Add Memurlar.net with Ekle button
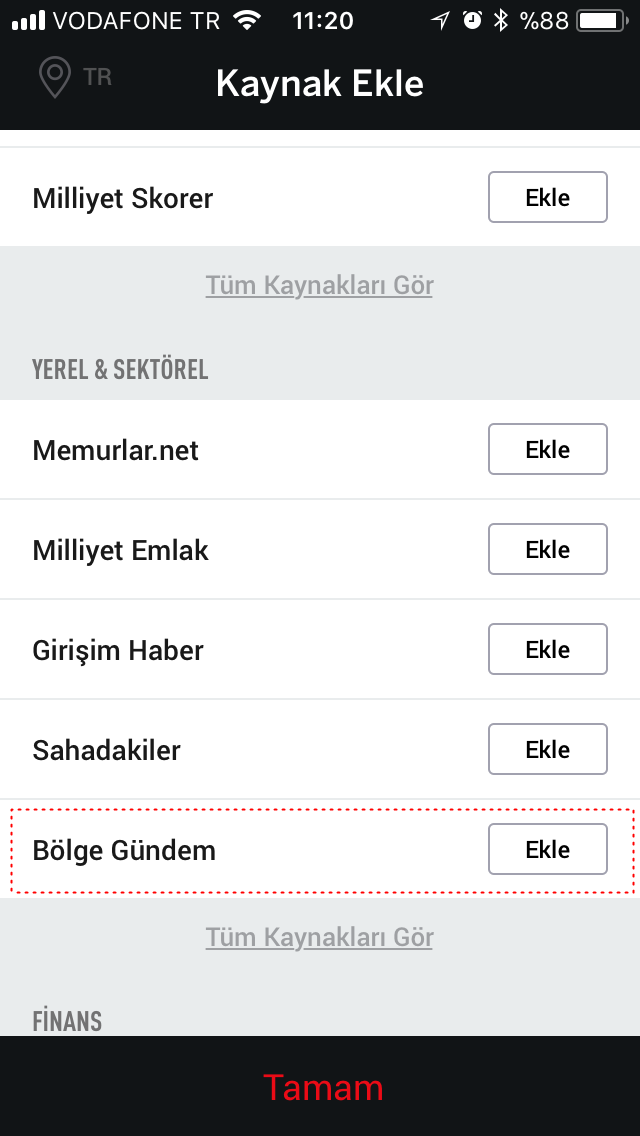 pos(547,449)
